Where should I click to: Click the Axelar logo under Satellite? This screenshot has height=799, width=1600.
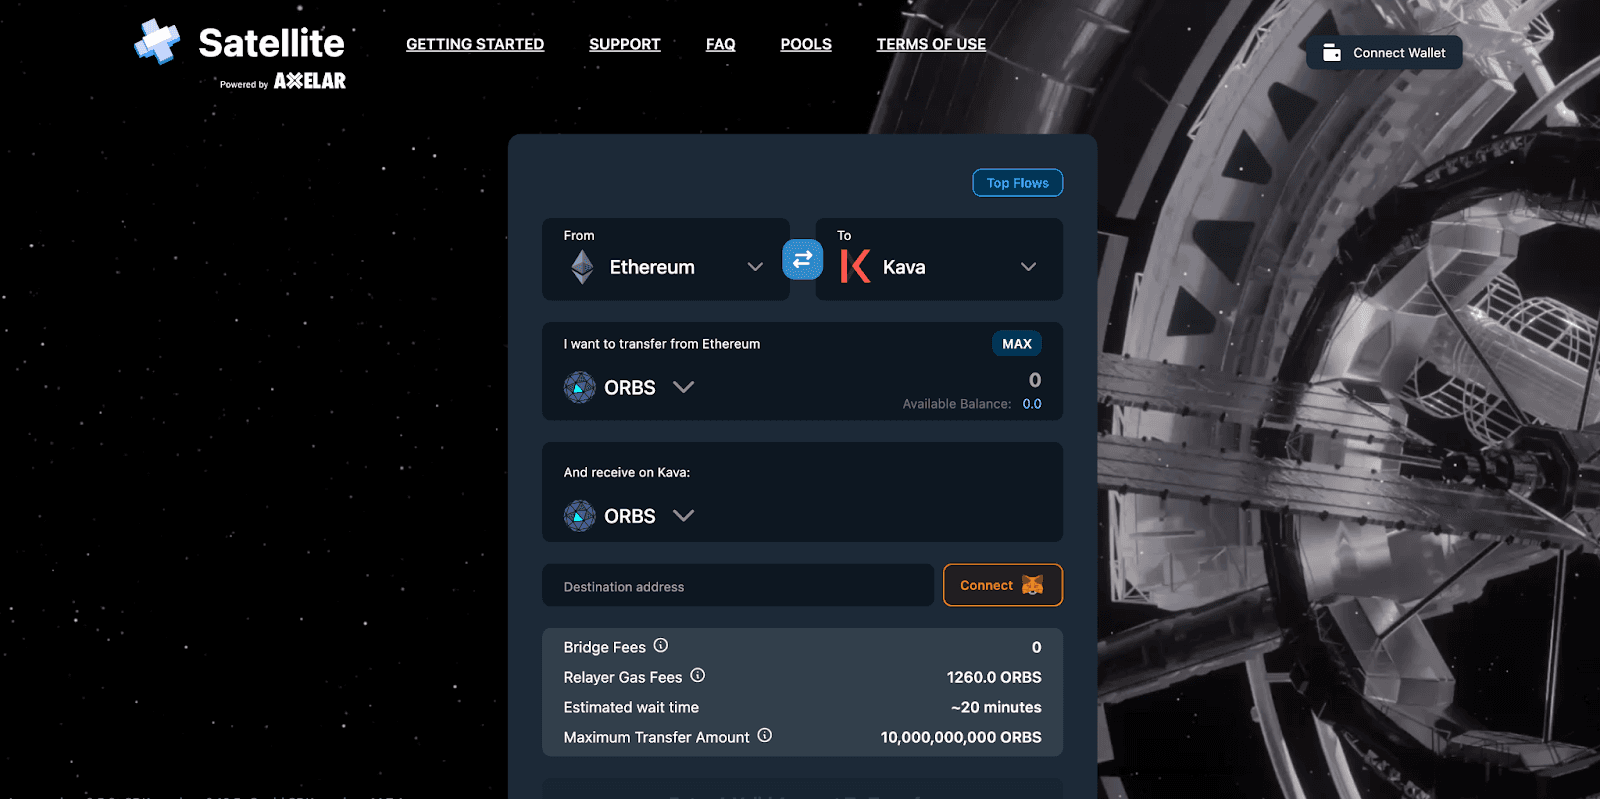coord(310,81)
